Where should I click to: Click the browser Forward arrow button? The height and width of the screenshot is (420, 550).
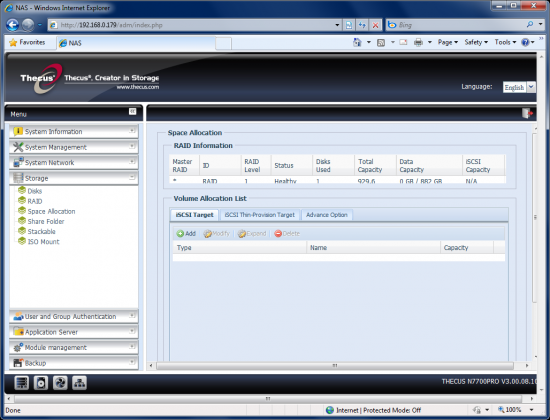pyautogui.click(x=28, y=25)
